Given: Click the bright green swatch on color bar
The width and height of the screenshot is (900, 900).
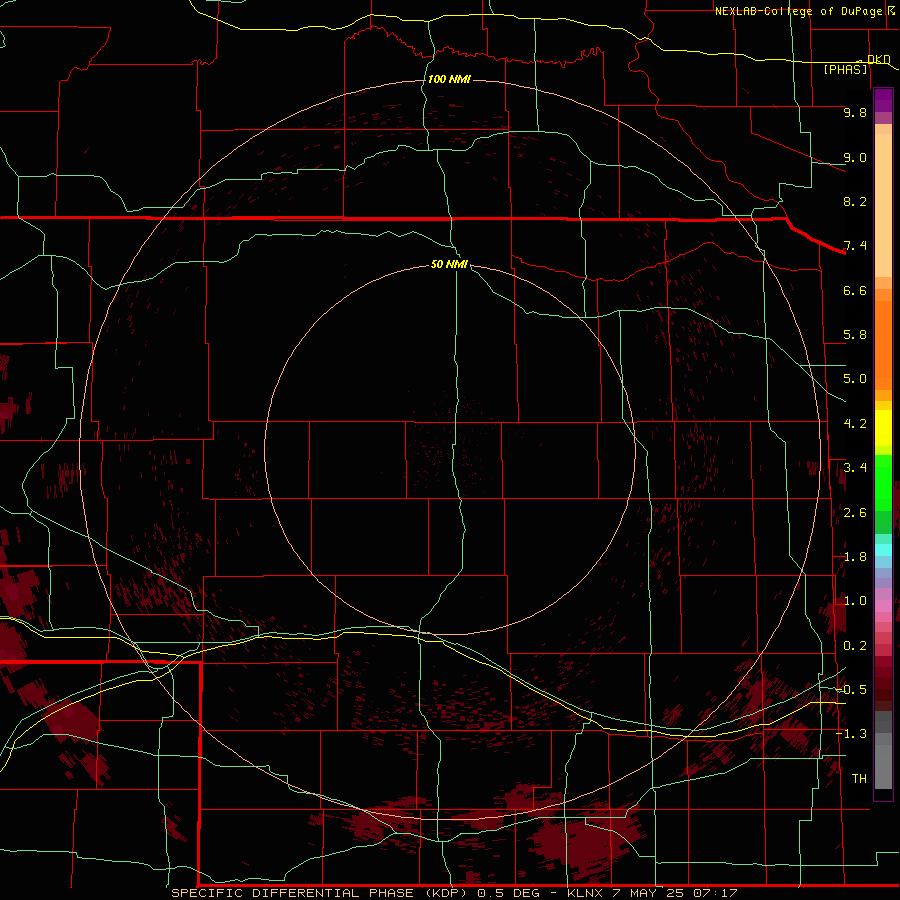Looking at the screenshot, I should [883, 482].
